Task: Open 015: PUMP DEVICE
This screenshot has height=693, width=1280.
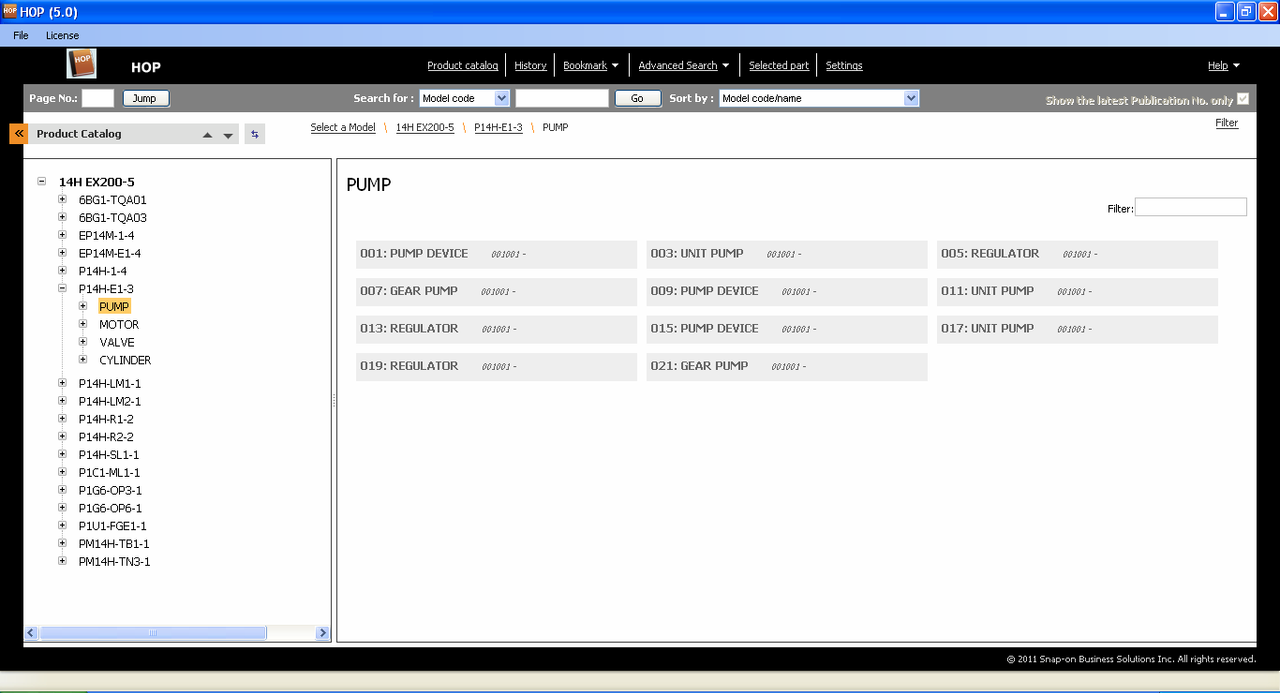Action: coord(787,329)
